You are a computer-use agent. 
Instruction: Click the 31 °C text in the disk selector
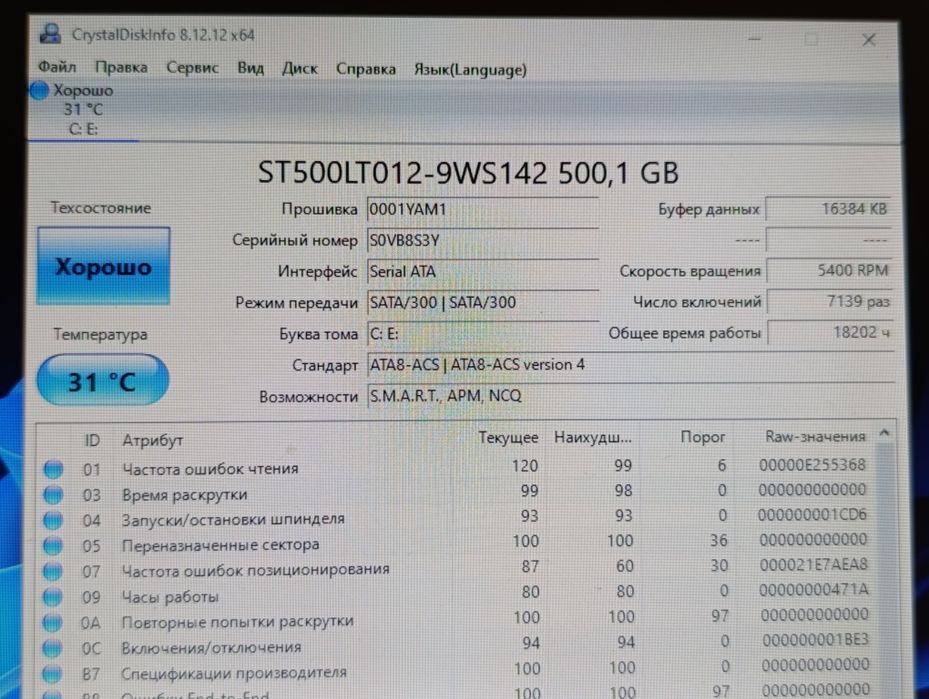pyautogui.click(x=83, y=110)
